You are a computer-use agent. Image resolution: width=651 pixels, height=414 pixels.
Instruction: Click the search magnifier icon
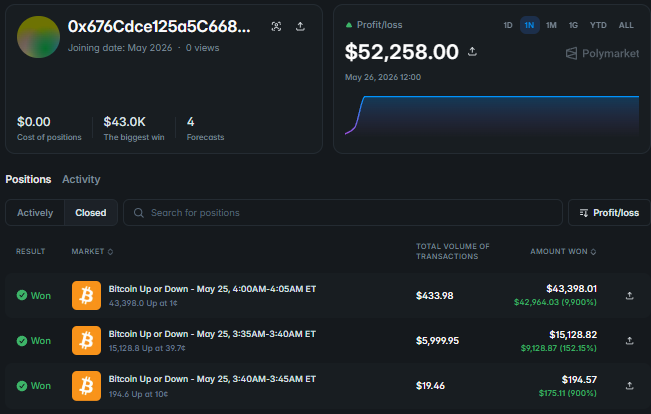139,213
